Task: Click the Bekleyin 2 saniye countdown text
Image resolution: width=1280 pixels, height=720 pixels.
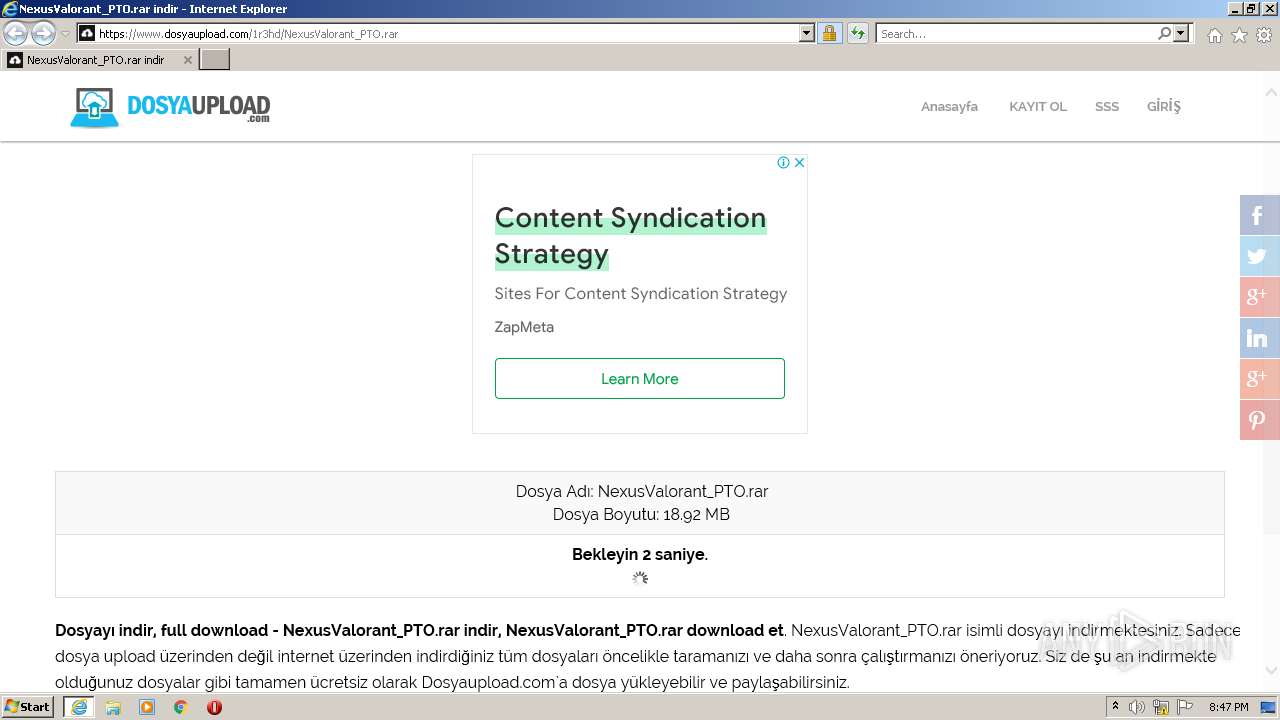Action: pos(640,554)
